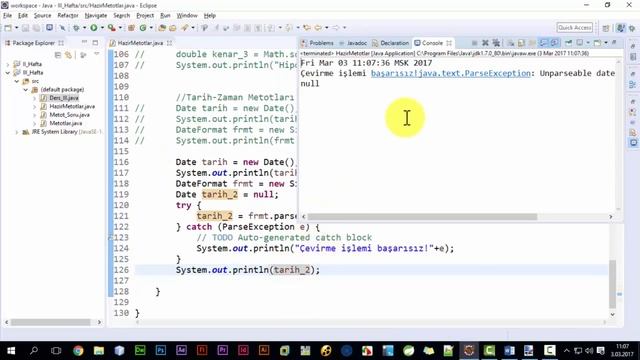Click the Back navigation arrow icon
640x360 pixels.
(318, 28)
